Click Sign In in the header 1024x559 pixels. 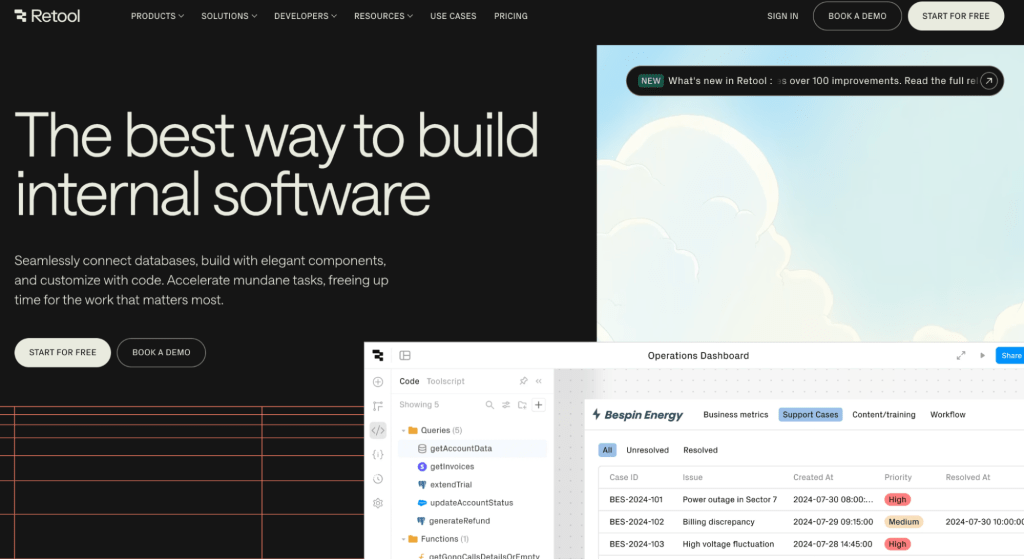click(x=782, y=16)
